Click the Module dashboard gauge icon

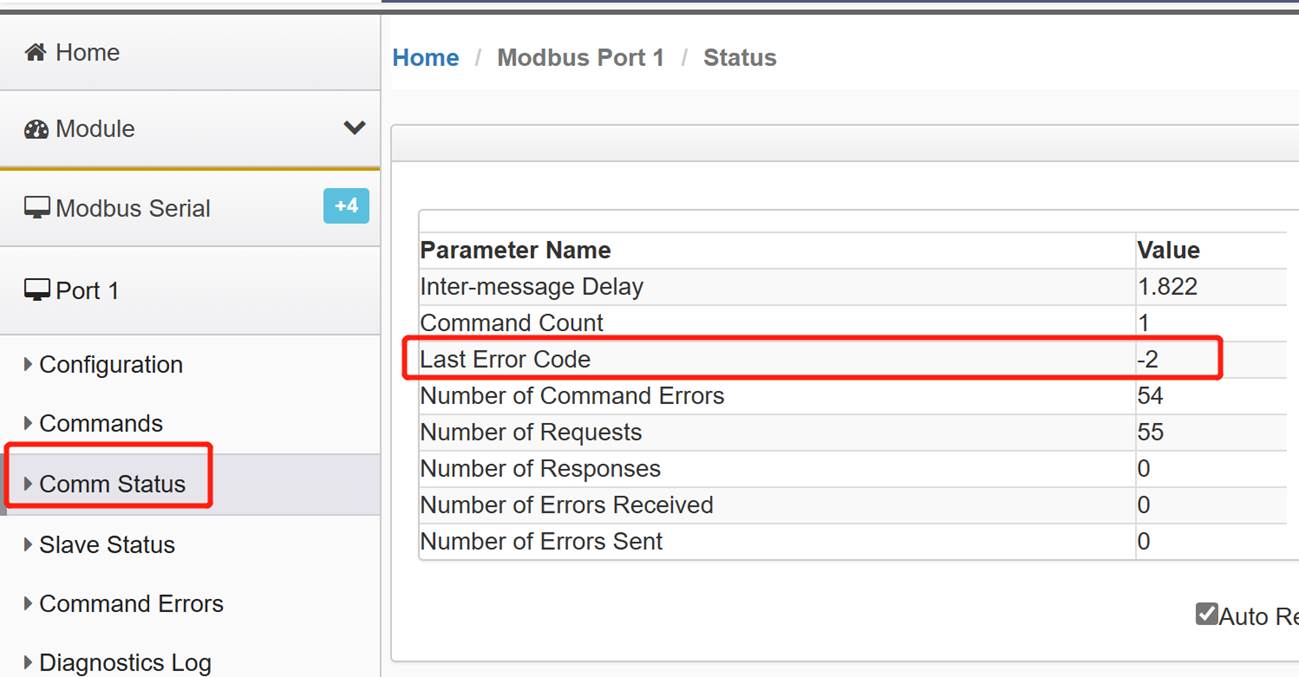pyautogui.click(x=36, y=129)
